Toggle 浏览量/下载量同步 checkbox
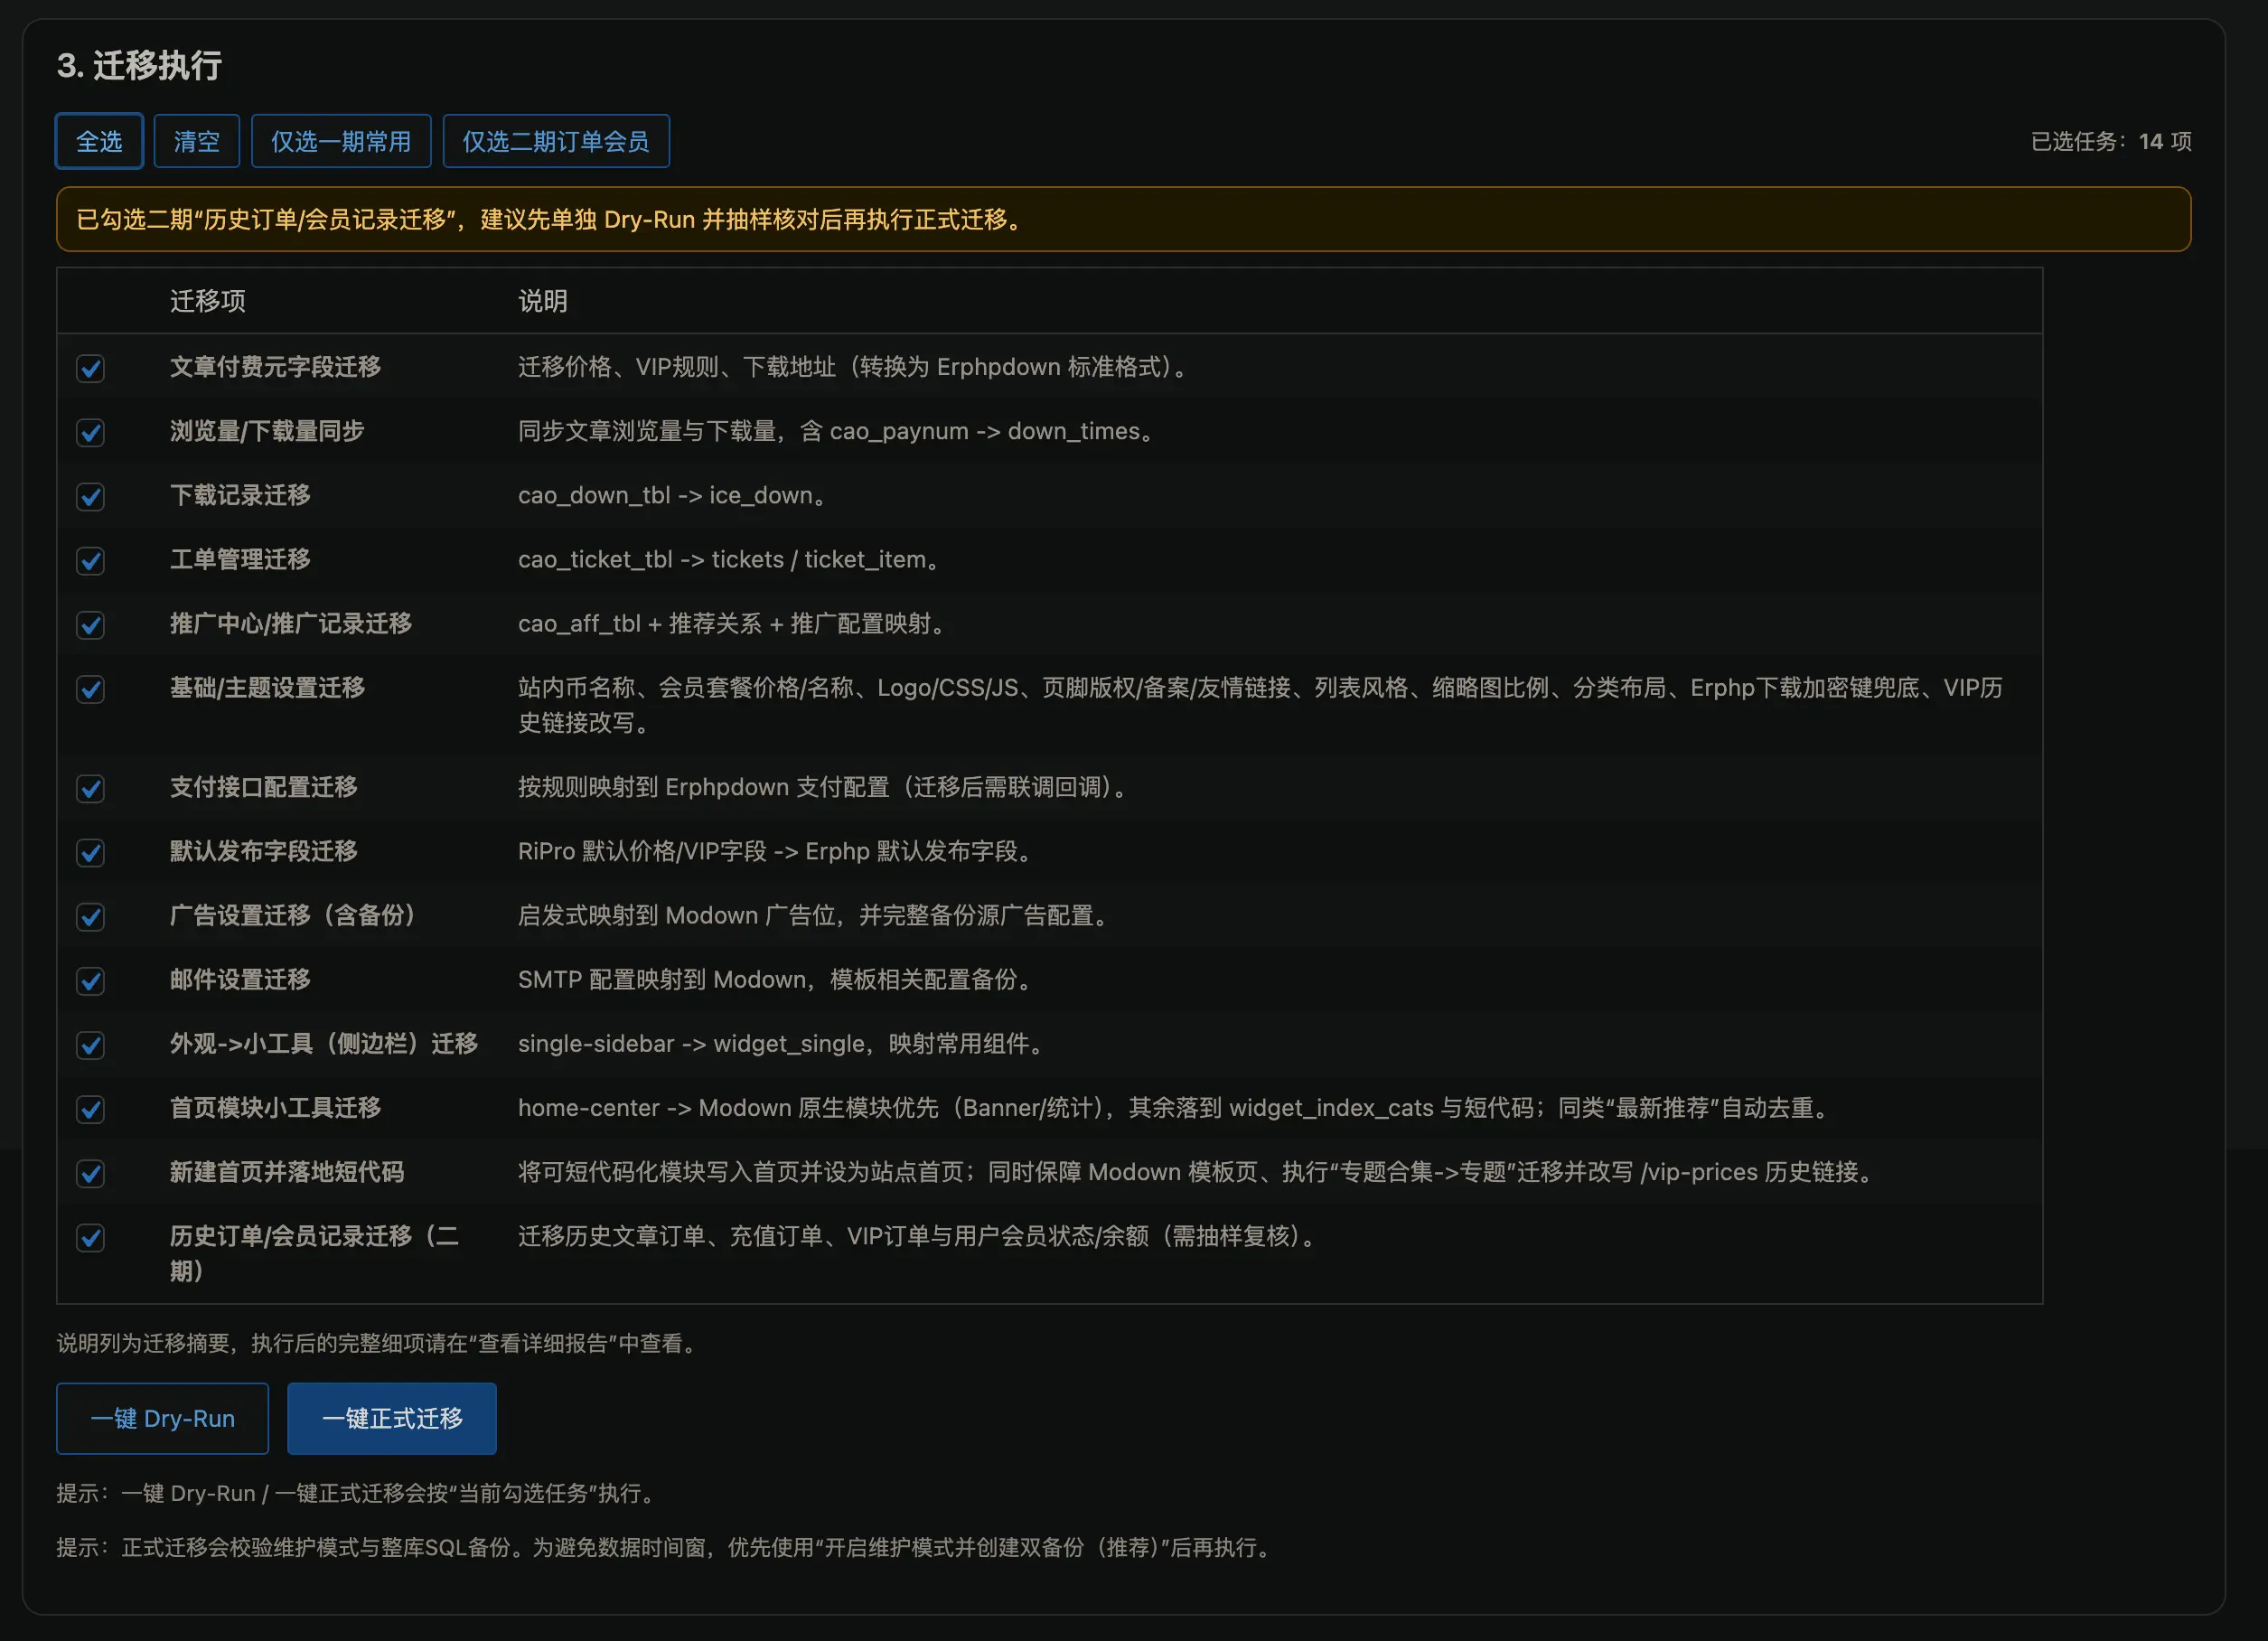Viewport: 2268px width, 1641px height. click(x=90, y=433)
